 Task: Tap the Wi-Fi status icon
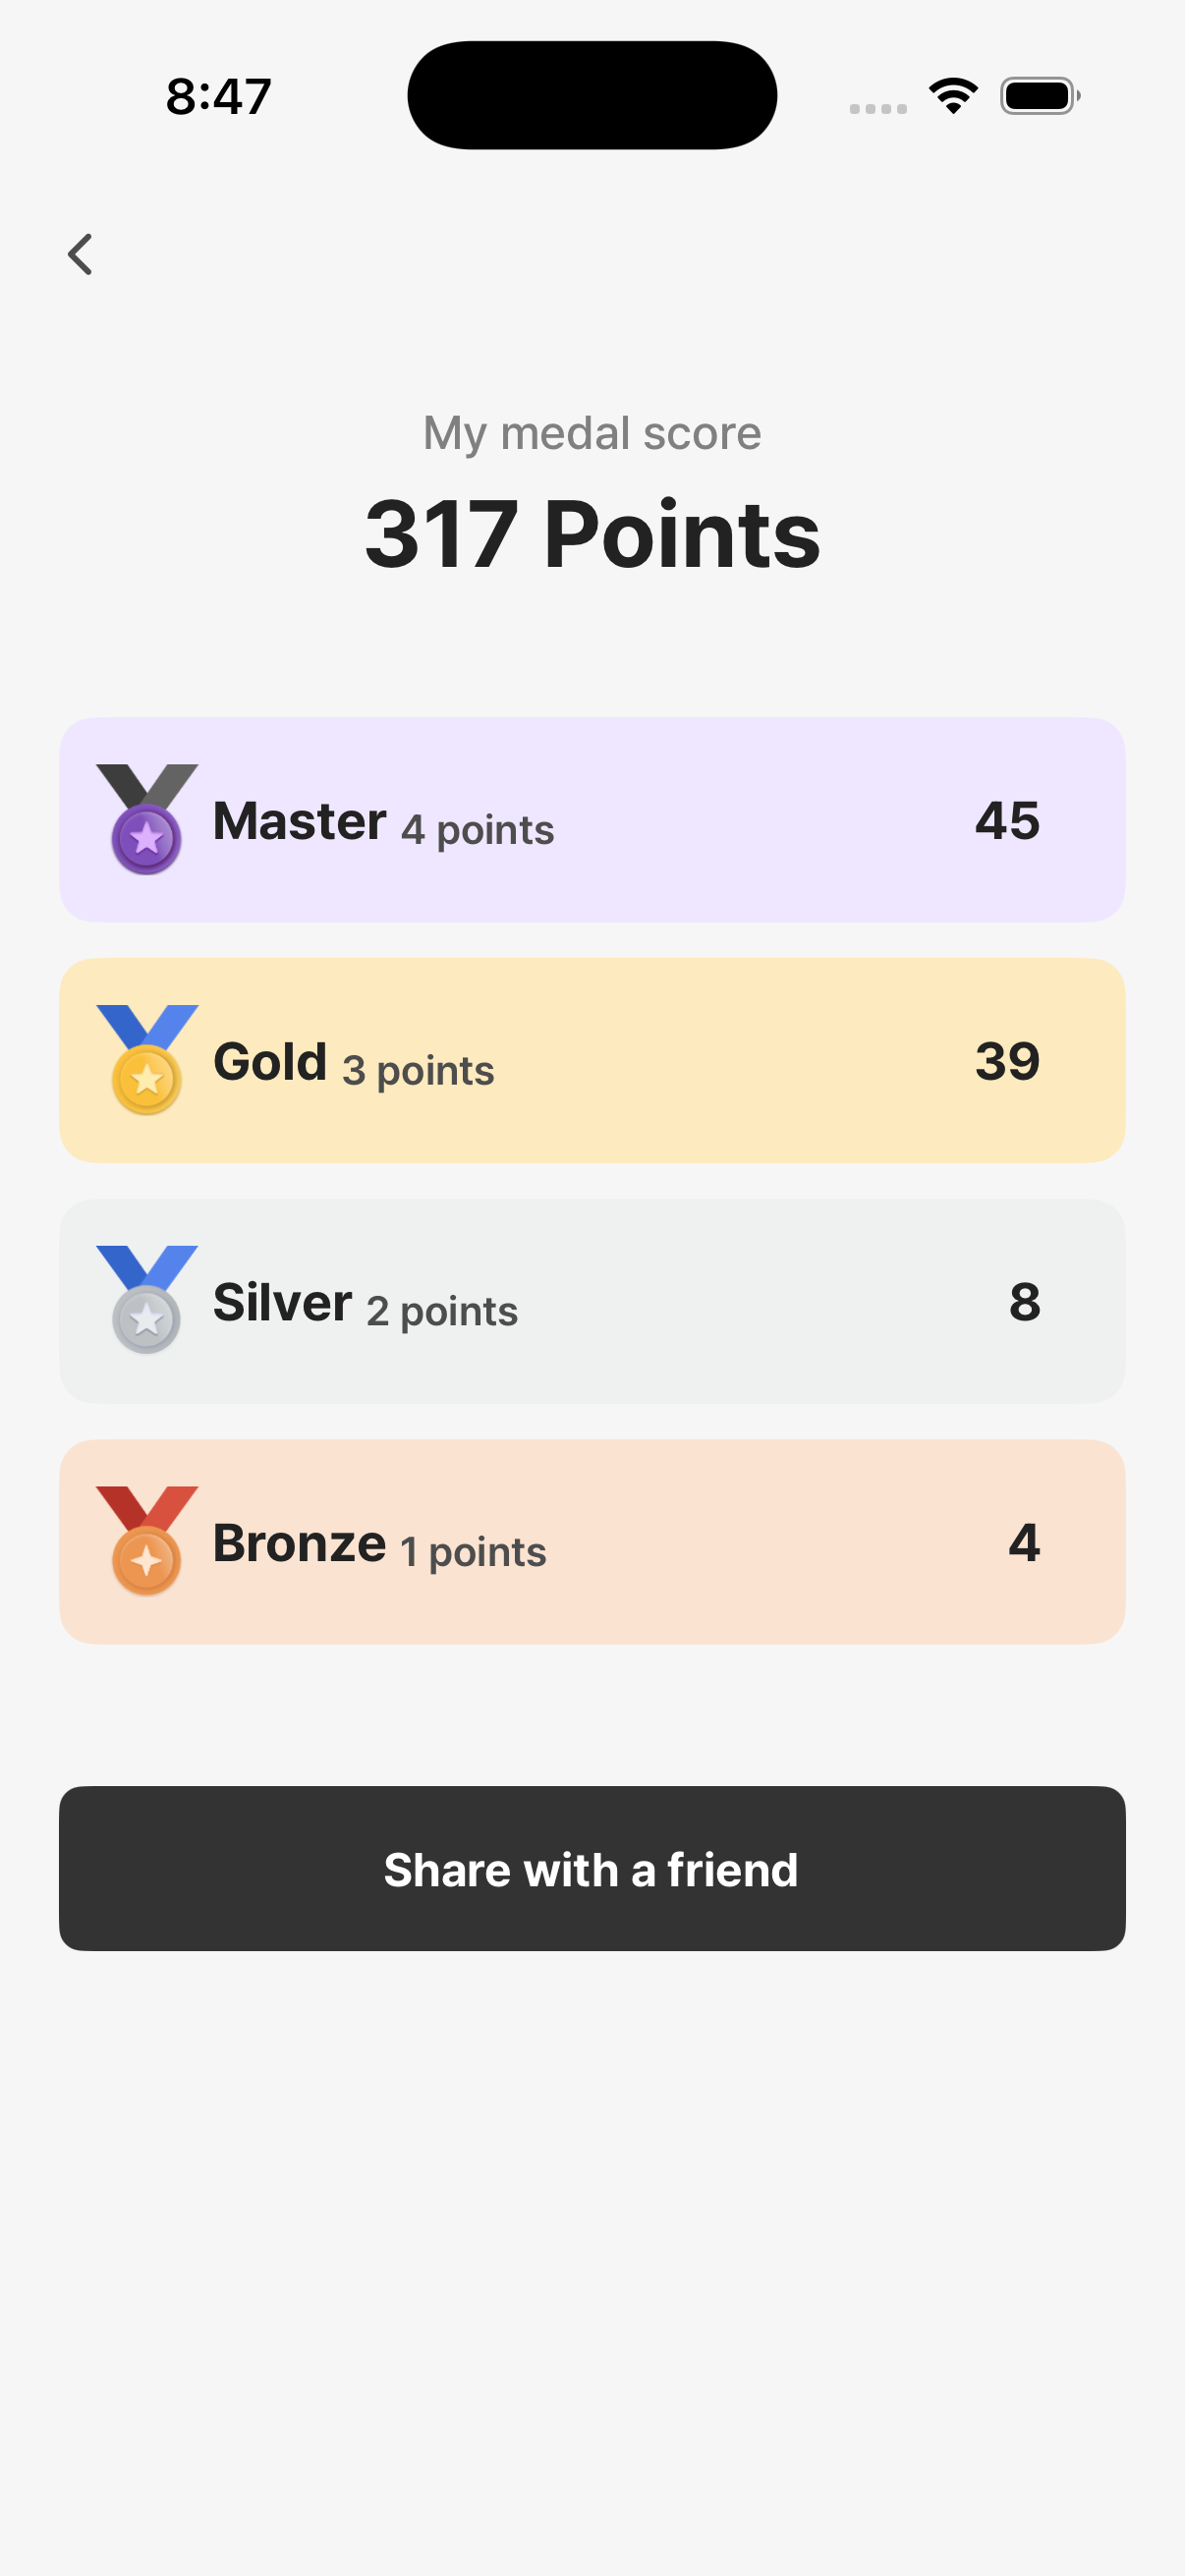click(x=951, y=93)
